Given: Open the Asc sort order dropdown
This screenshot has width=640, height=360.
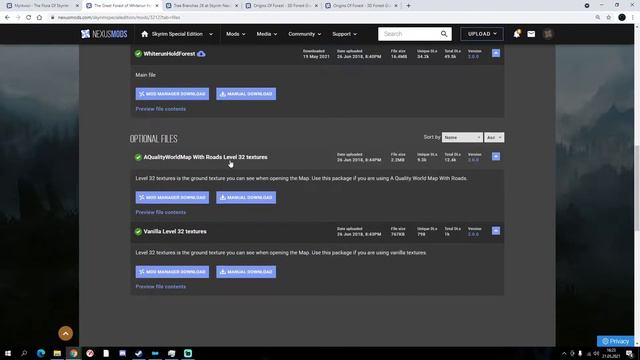Looking at the screenshot, I should 494,138.
